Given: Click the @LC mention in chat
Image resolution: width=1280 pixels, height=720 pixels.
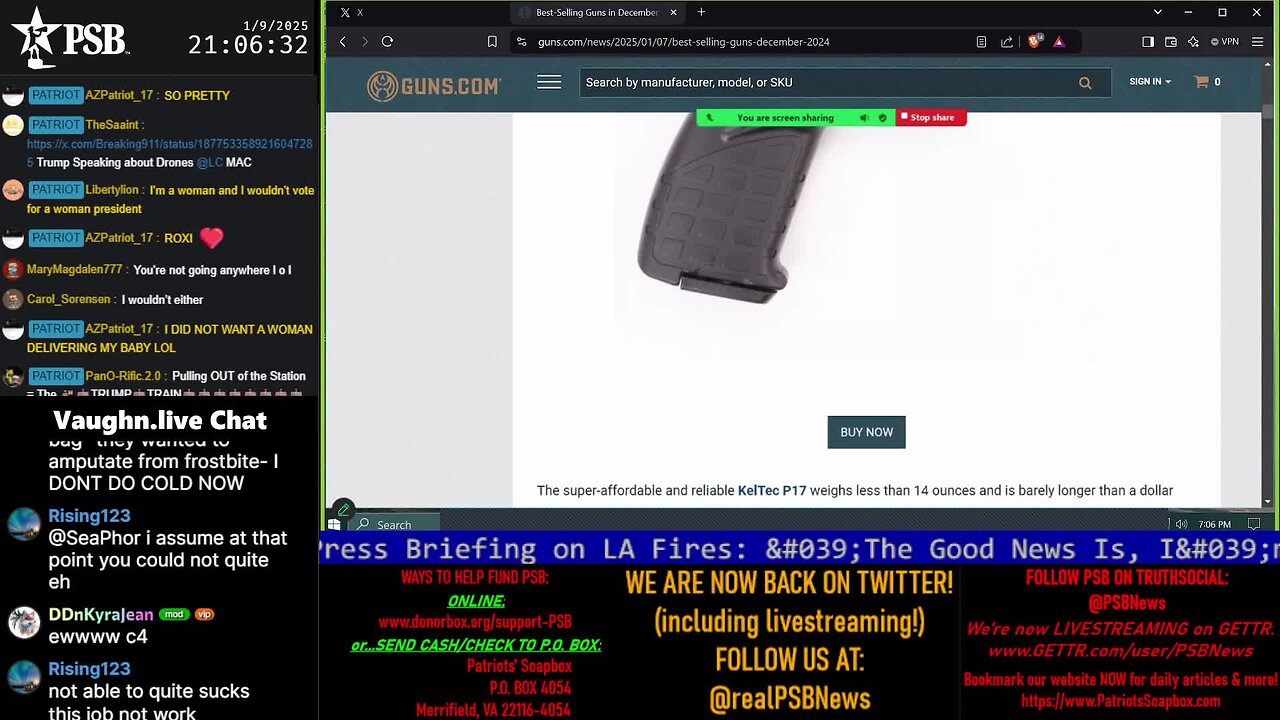Looking at the screenshot, I should (210, 162).
